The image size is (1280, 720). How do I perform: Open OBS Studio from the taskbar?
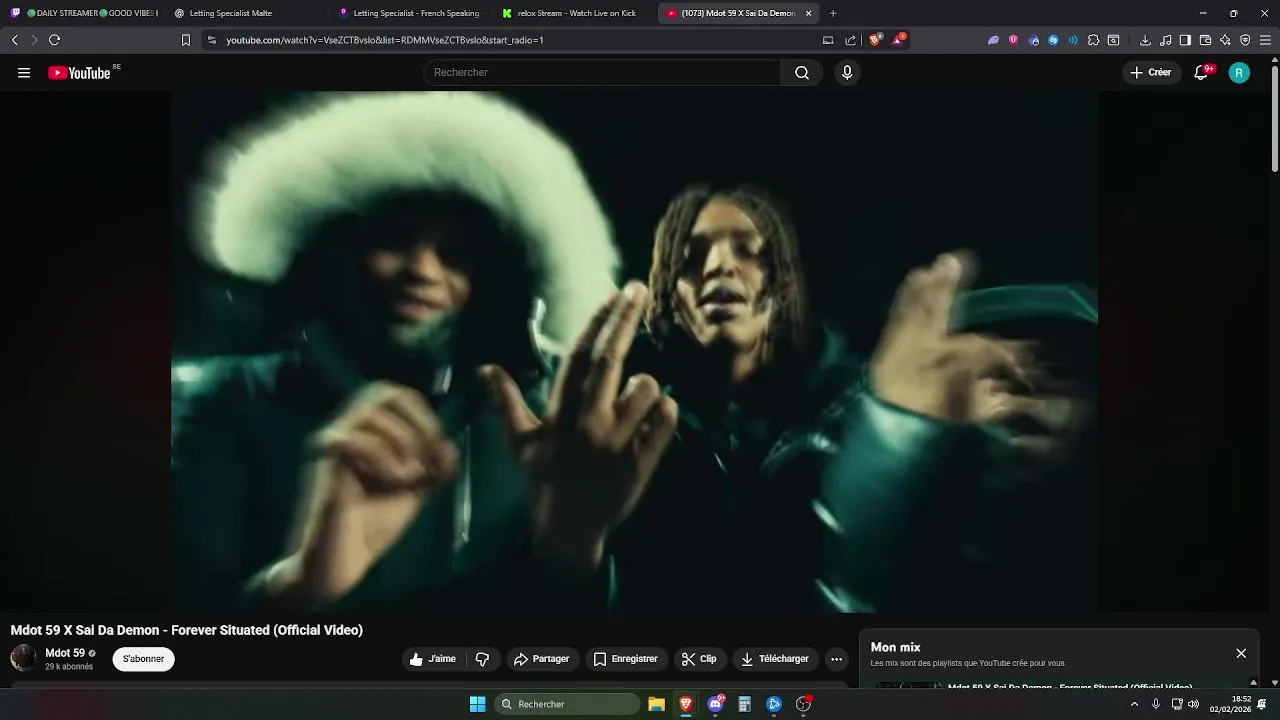803,704
